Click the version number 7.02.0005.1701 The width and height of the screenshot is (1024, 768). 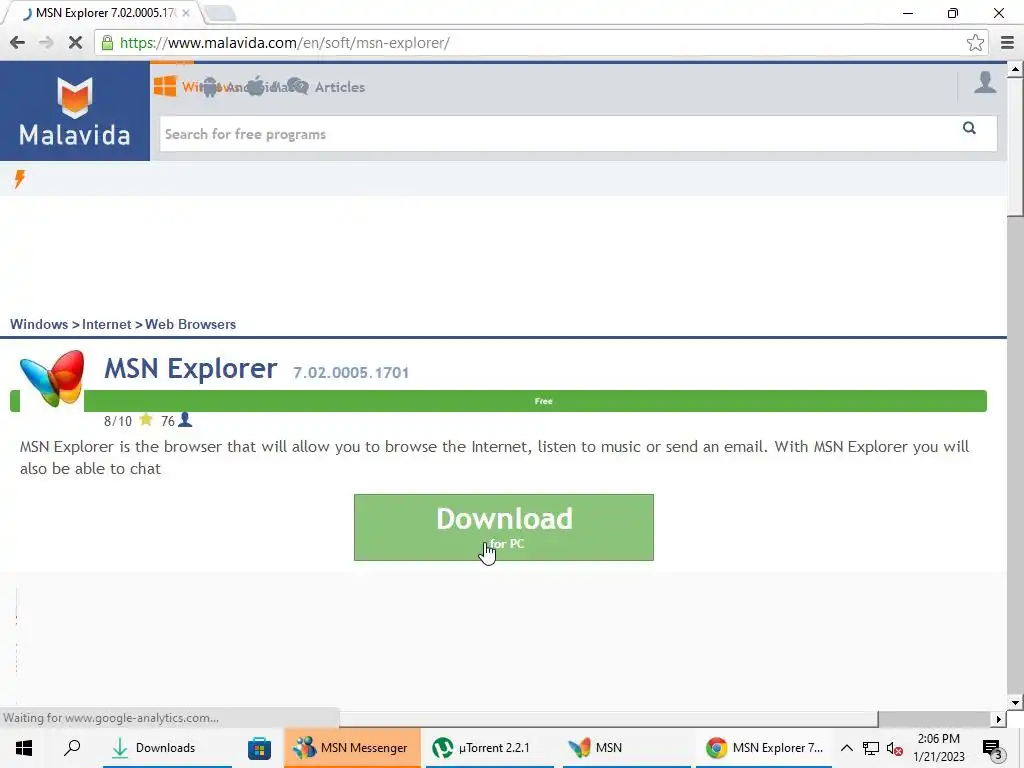click(351, 373)
